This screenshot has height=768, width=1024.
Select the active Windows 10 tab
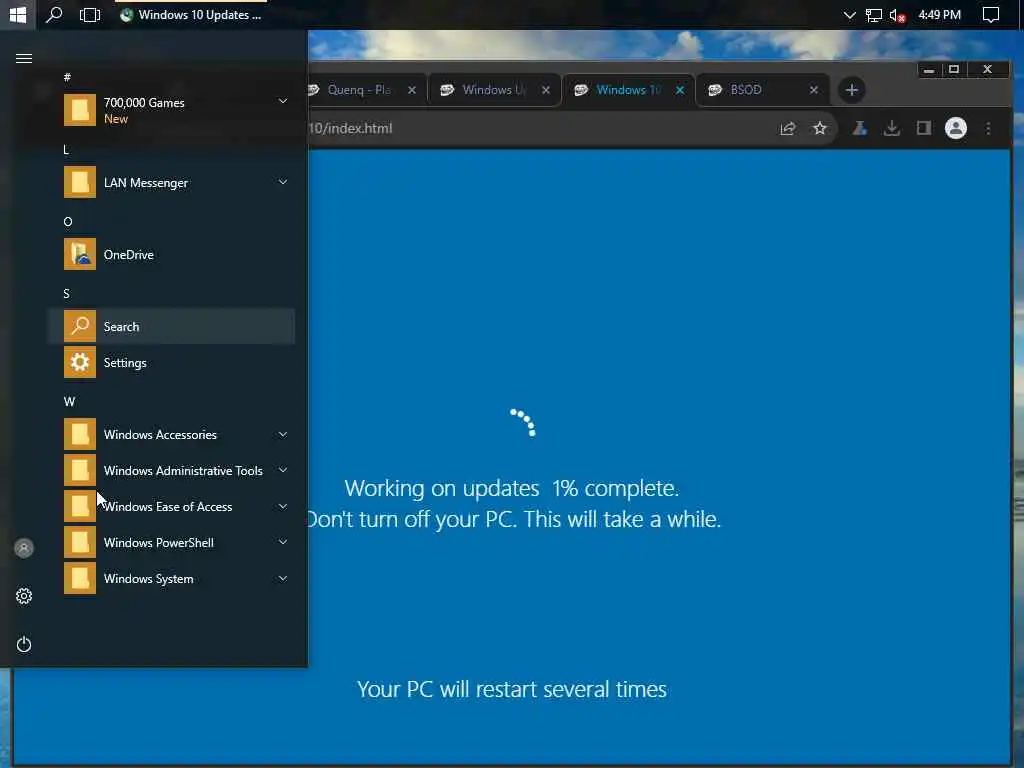(627, 89)
